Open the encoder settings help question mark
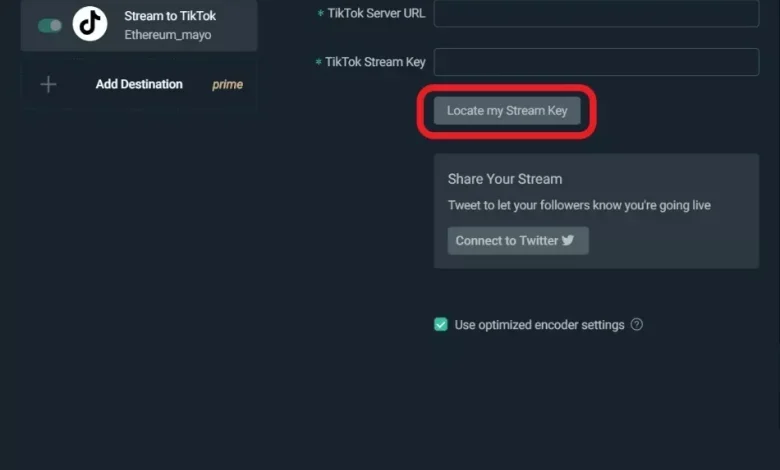The height and width of the screenshot is (470, 780). coord(637,324)
